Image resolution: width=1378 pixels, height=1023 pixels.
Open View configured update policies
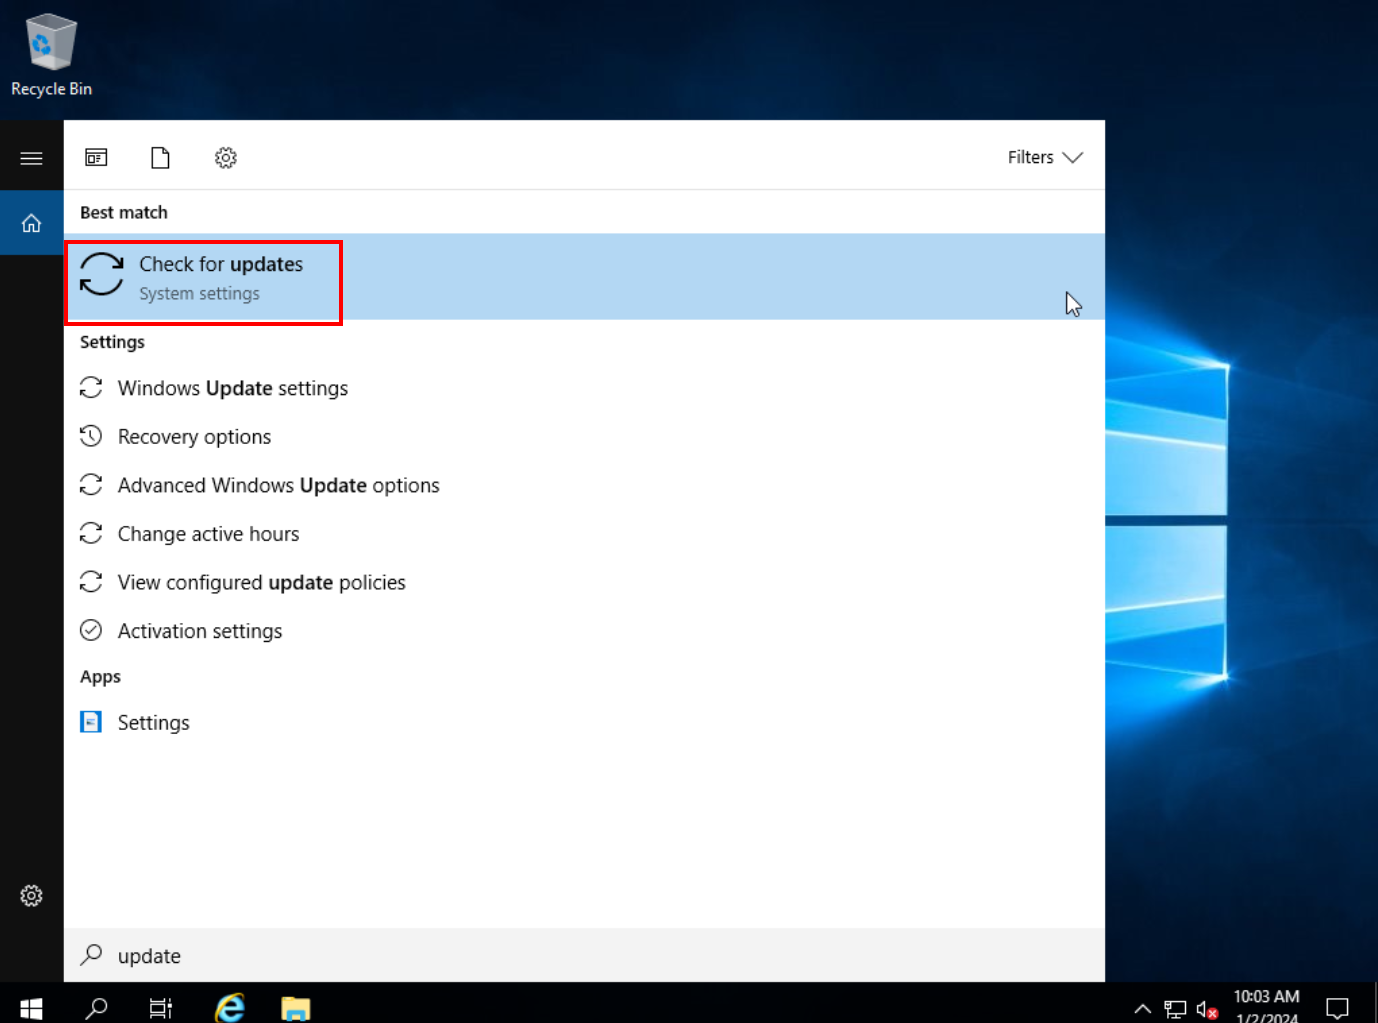(x=261, y=583)
